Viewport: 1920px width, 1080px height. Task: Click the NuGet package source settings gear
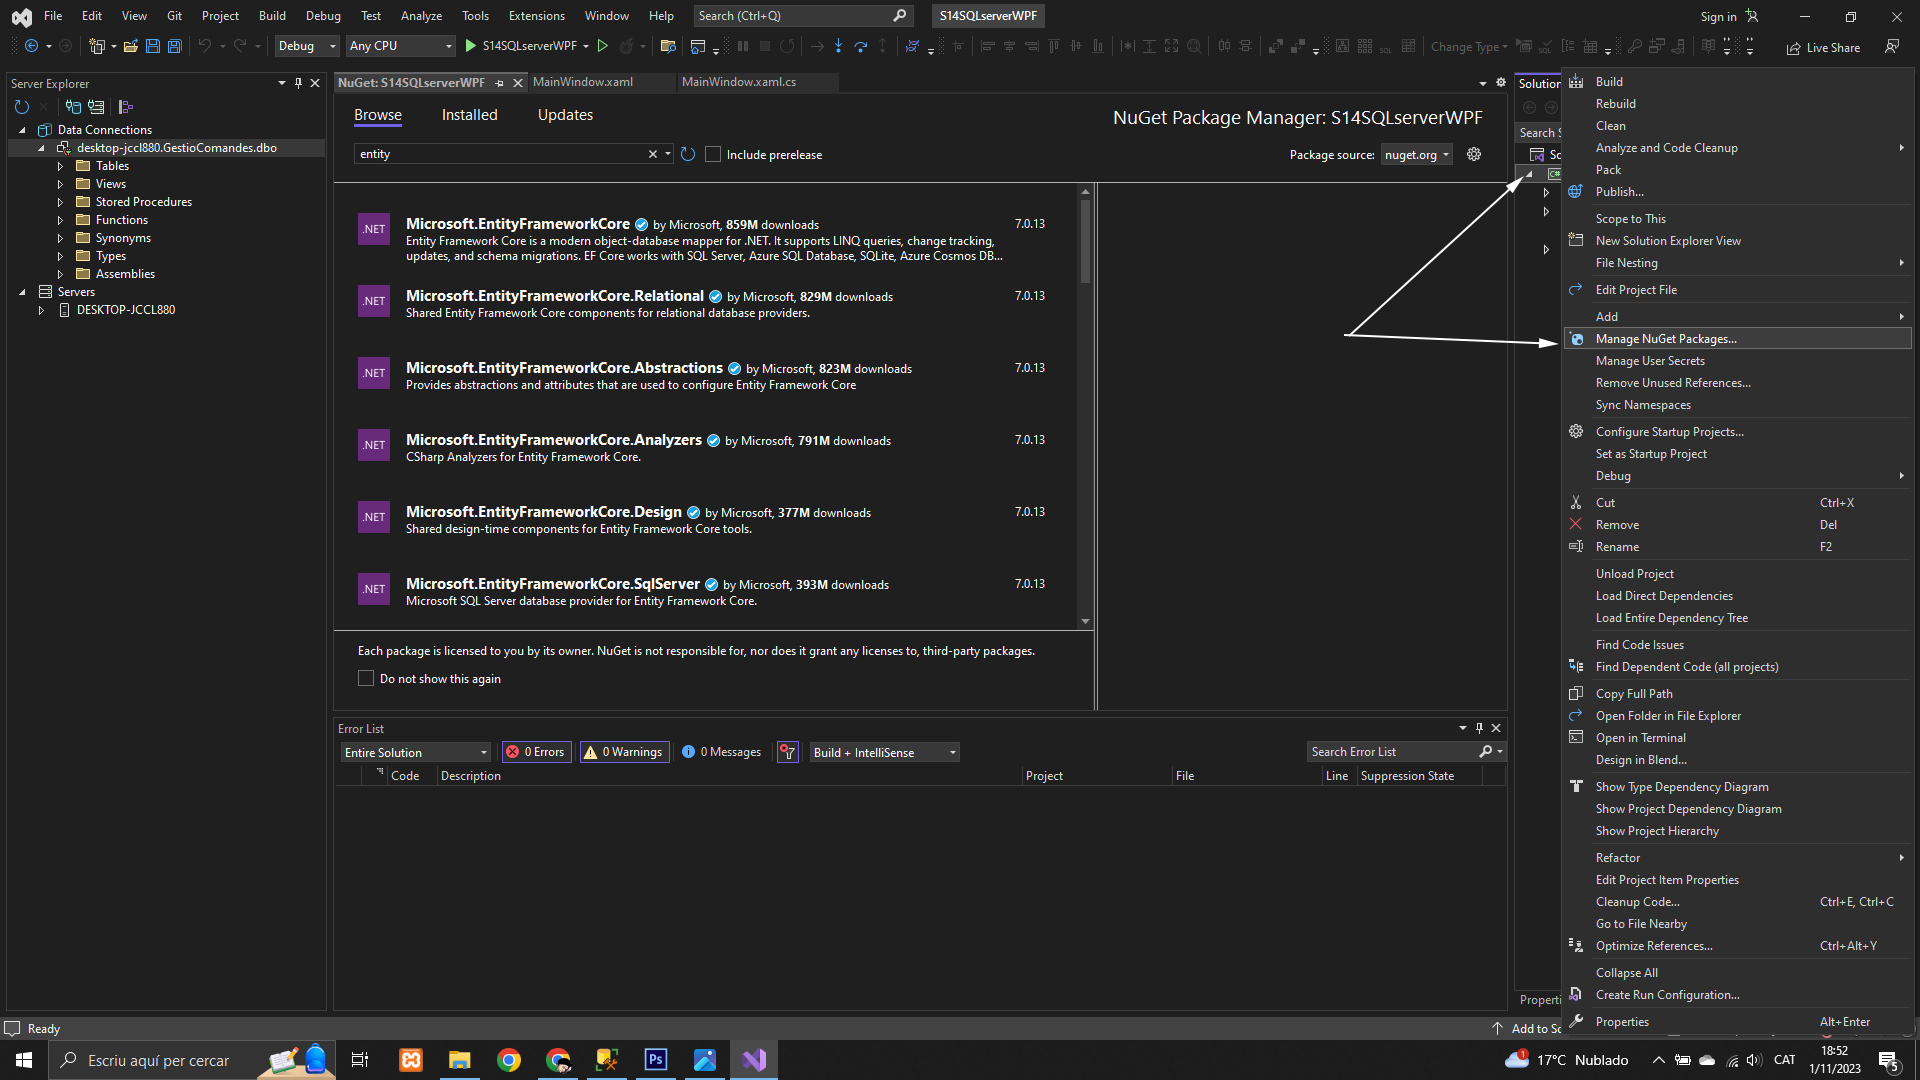[1473, 154]
